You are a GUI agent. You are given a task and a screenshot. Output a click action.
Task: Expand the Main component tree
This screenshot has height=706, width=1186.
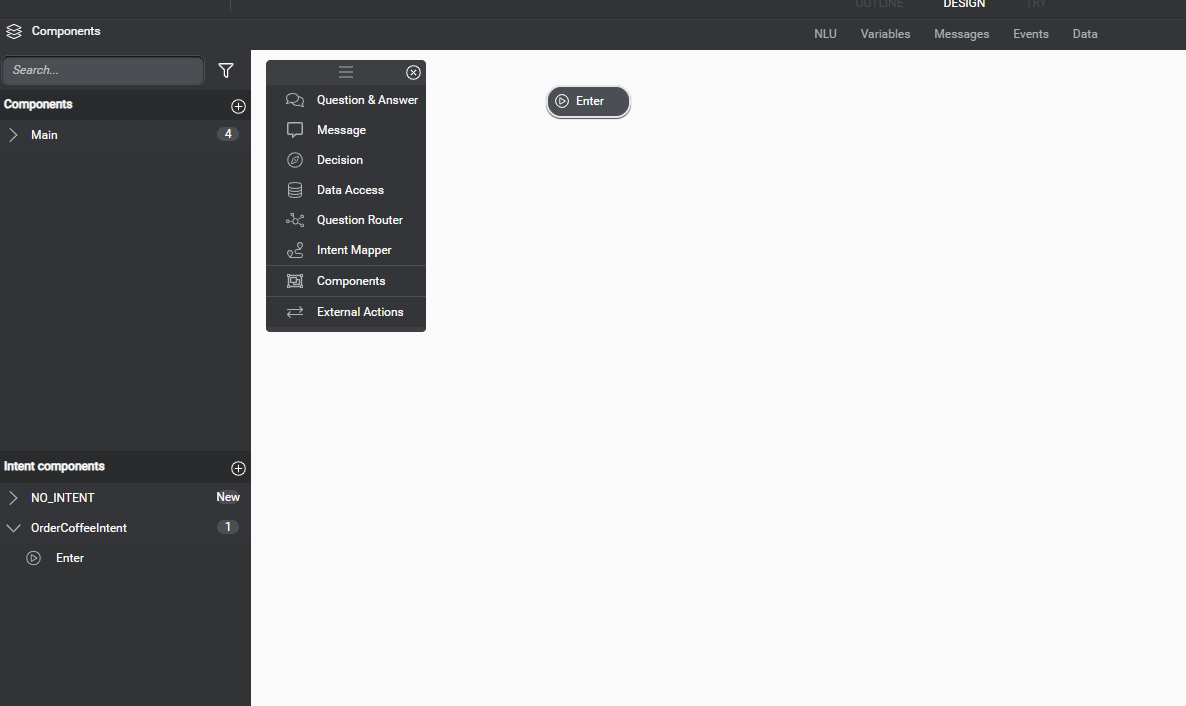click(13, 135)
